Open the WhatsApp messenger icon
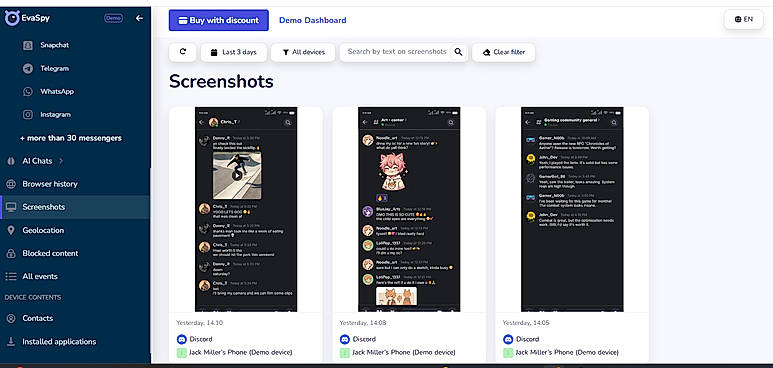The width and height of the screenshot is (773, 368). click(x=28, y=92)
